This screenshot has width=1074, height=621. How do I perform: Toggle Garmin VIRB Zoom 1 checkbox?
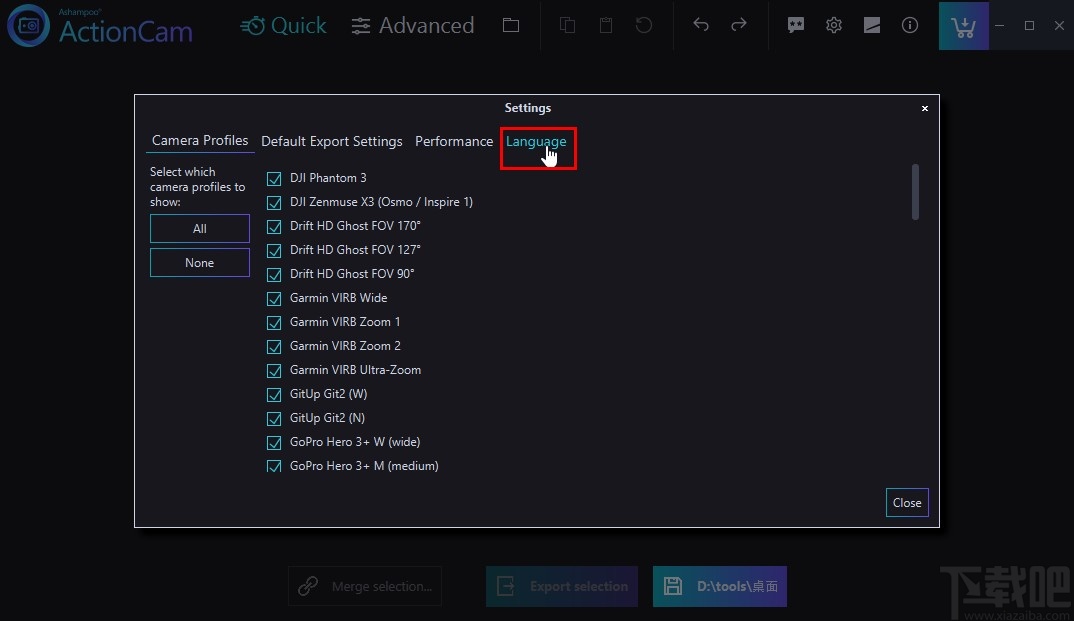point(274,322)
